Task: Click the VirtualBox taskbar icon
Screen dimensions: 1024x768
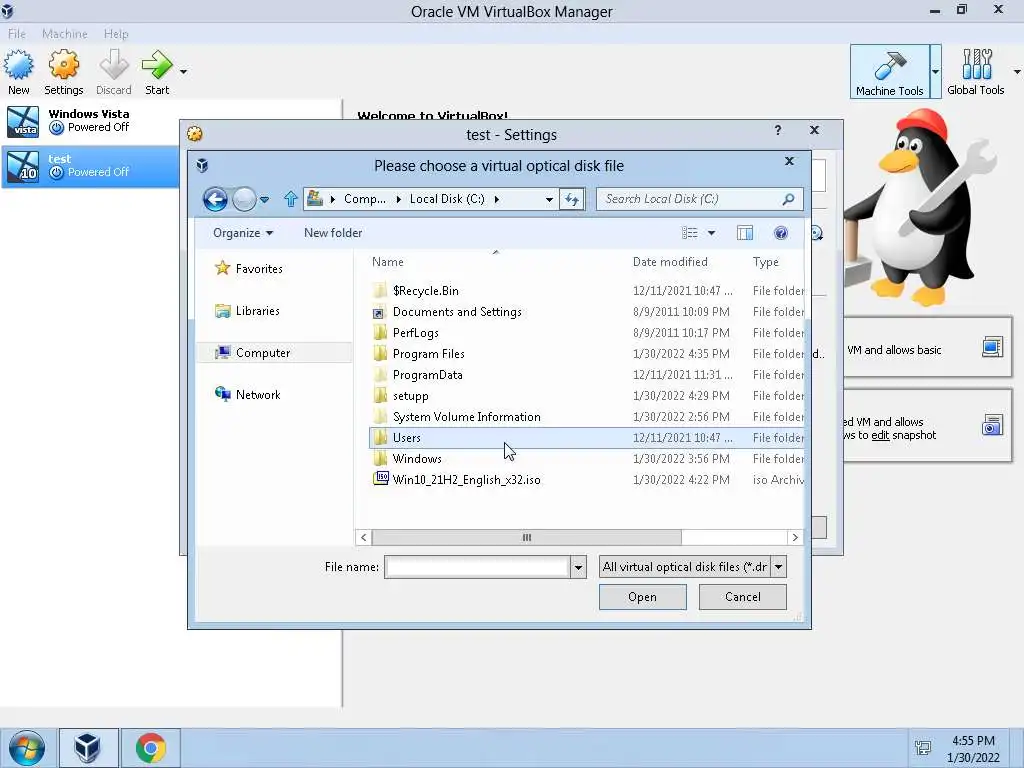Action: (x=89, y=748)
